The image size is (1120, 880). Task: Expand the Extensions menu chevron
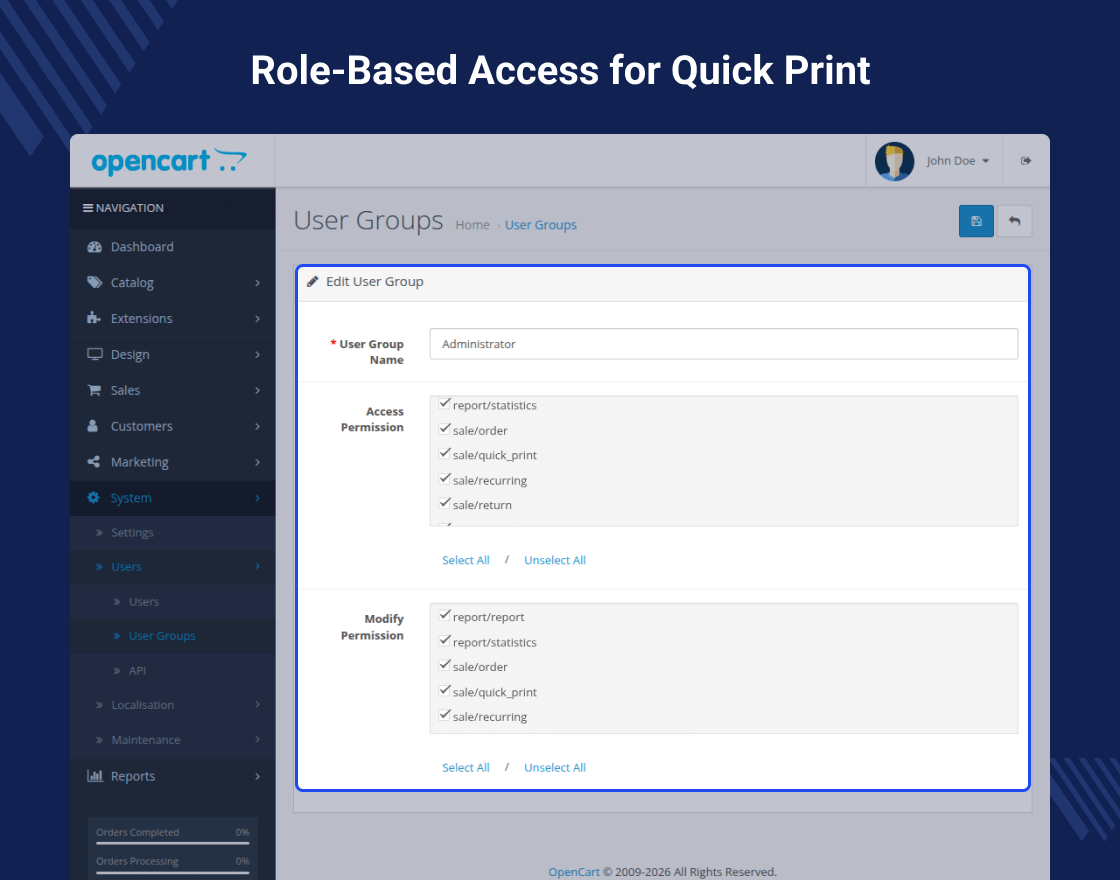click(x=257, y=319)
